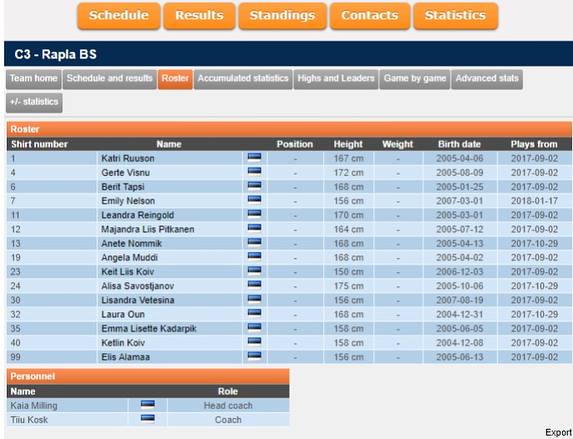Click the flag icon in Alisa Savostjanov's row
The height and width of the screenshot is (439, 573).
click(x=254, y=285)
